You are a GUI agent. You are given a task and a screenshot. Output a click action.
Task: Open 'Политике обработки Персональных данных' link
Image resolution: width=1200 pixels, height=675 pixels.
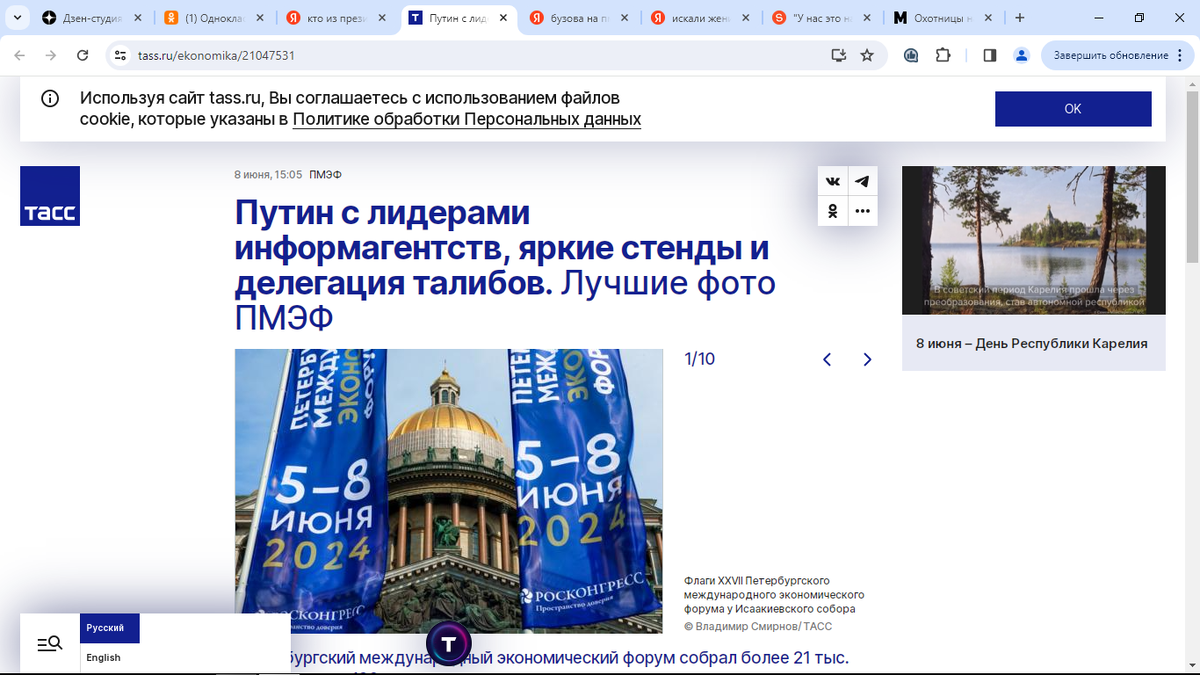(x=467, y=119)
